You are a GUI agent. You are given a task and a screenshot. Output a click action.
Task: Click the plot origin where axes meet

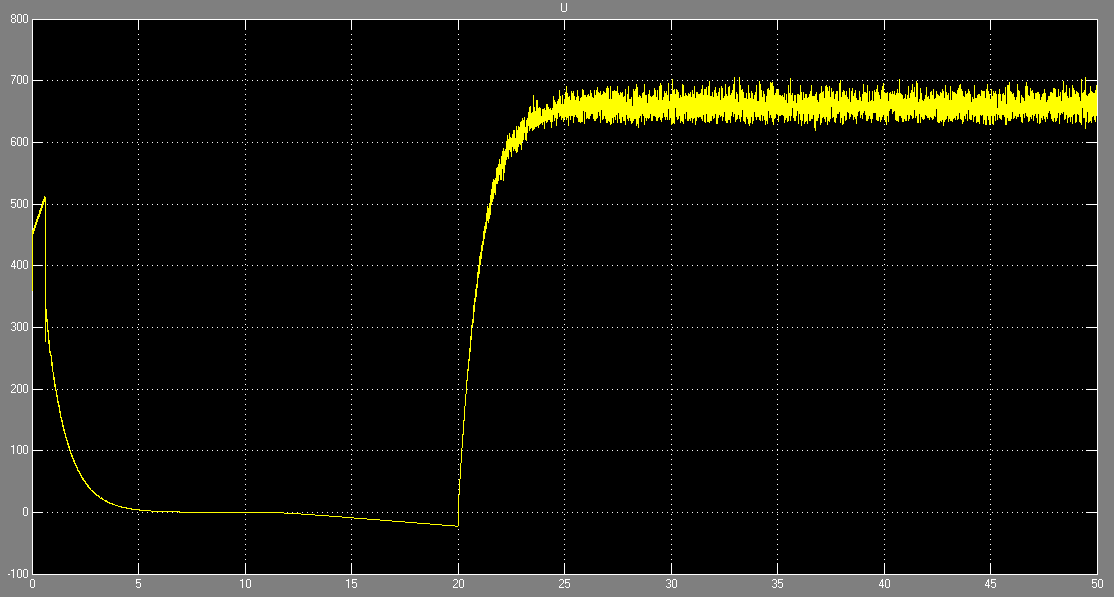click(31, 576)
